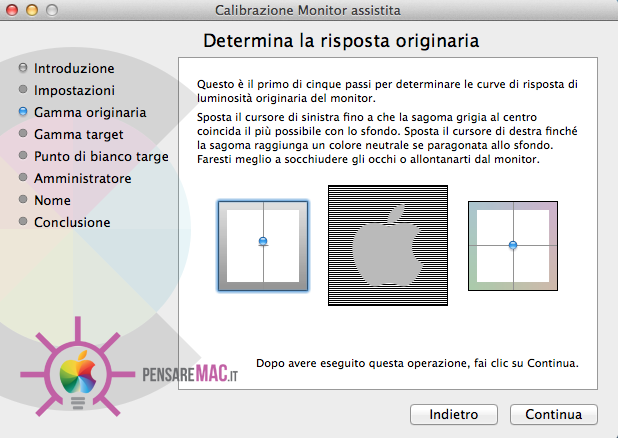Click the yellow minimize window button
The width and height of the screenshot is (618, 438).
(32, 10)
